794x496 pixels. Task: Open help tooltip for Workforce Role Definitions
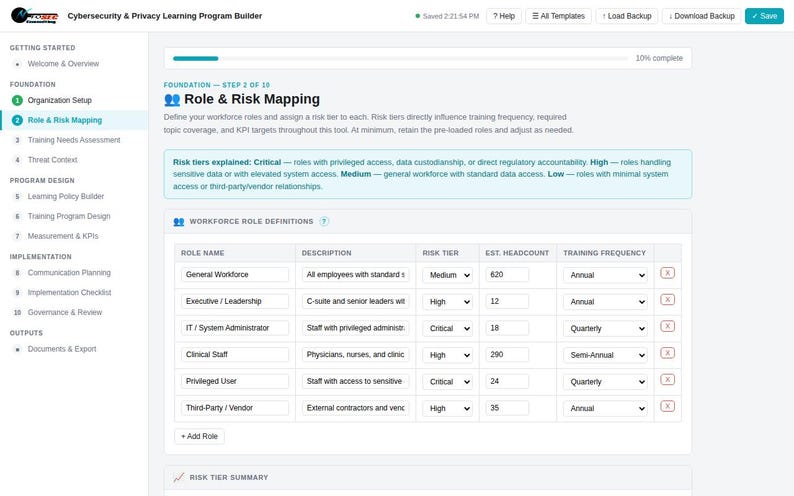[x=324, y=221]
